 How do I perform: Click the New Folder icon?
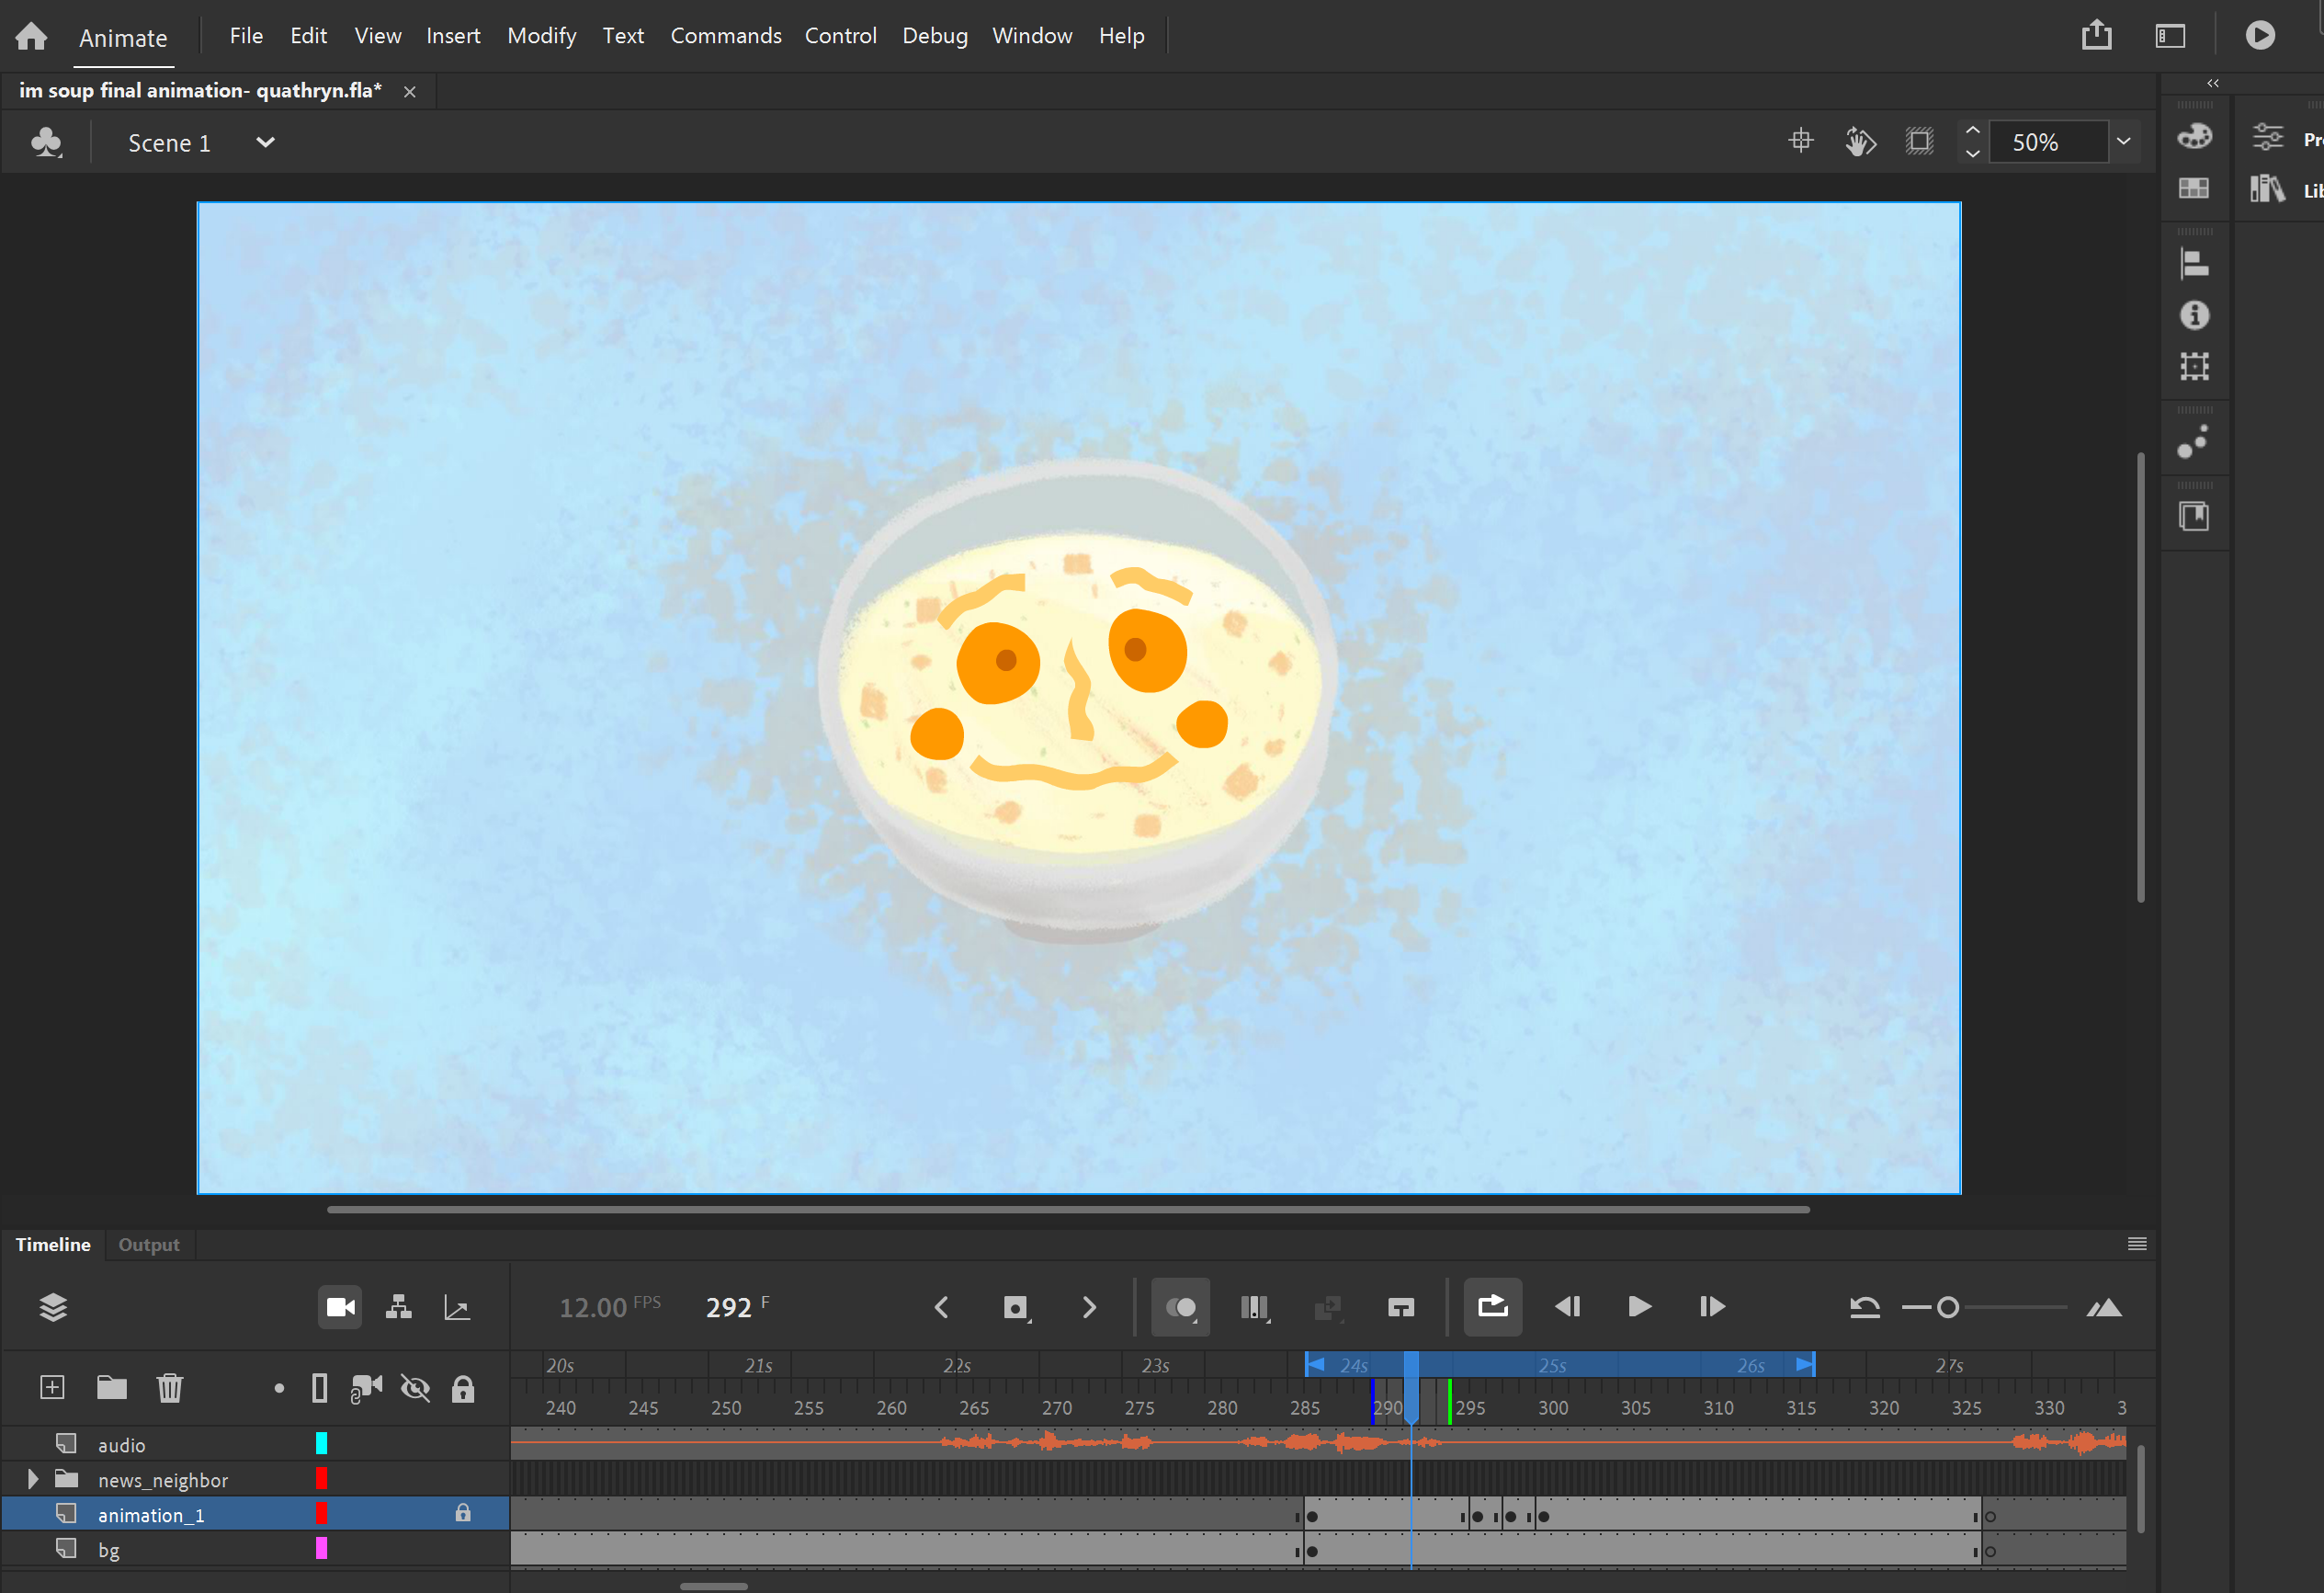(x=111, y=1388)
